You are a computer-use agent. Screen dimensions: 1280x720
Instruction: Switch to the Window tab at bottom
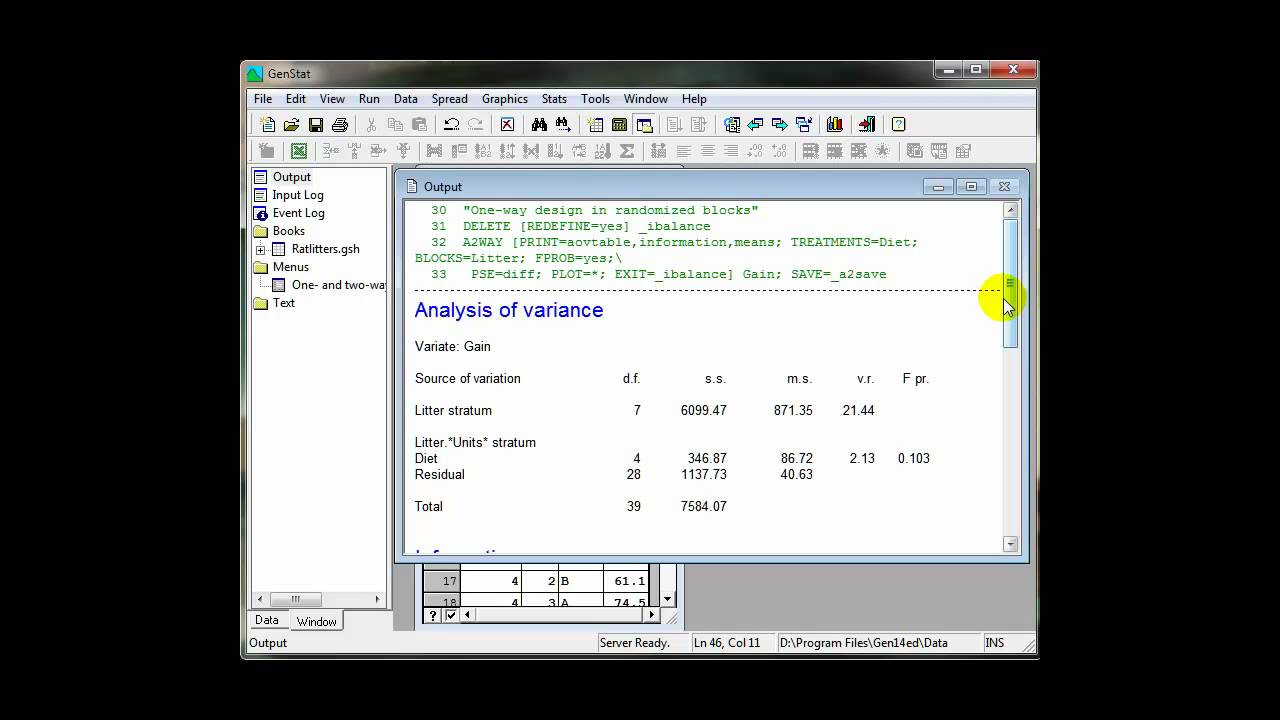(x=316, y=621)
